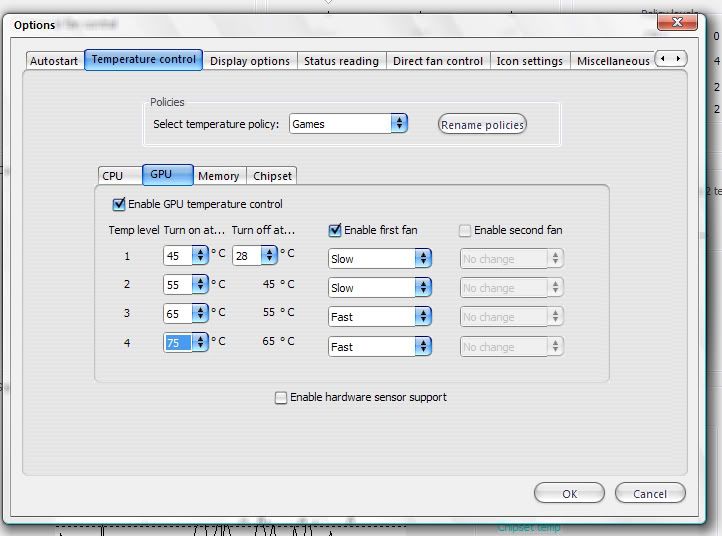Switch to the Direct fan control tab

click(437, 61)
